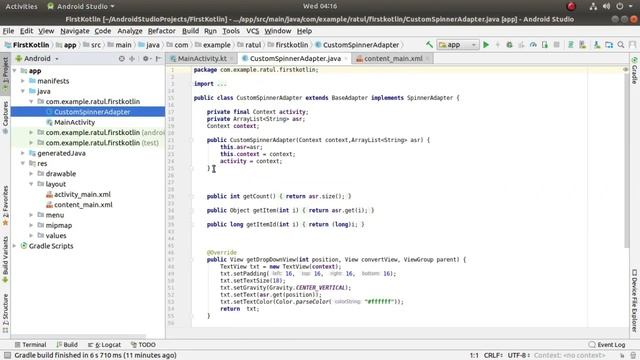Hide the Project tool window icon

pos(158,58)
